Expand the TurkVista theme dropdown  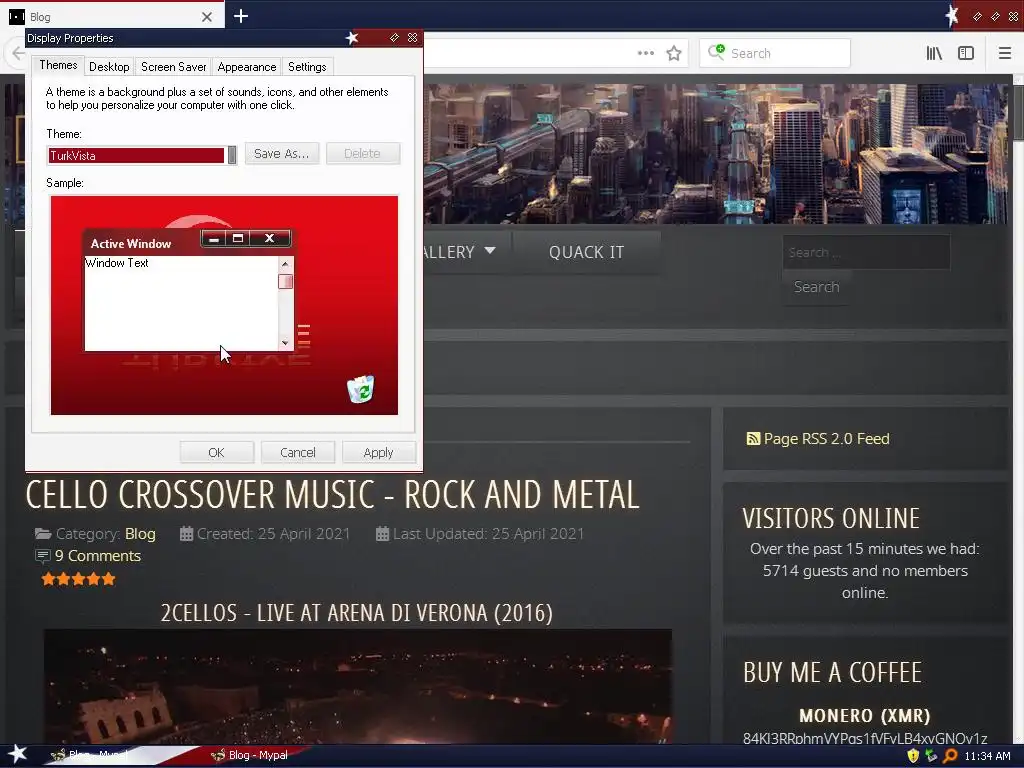pos(231,155)
